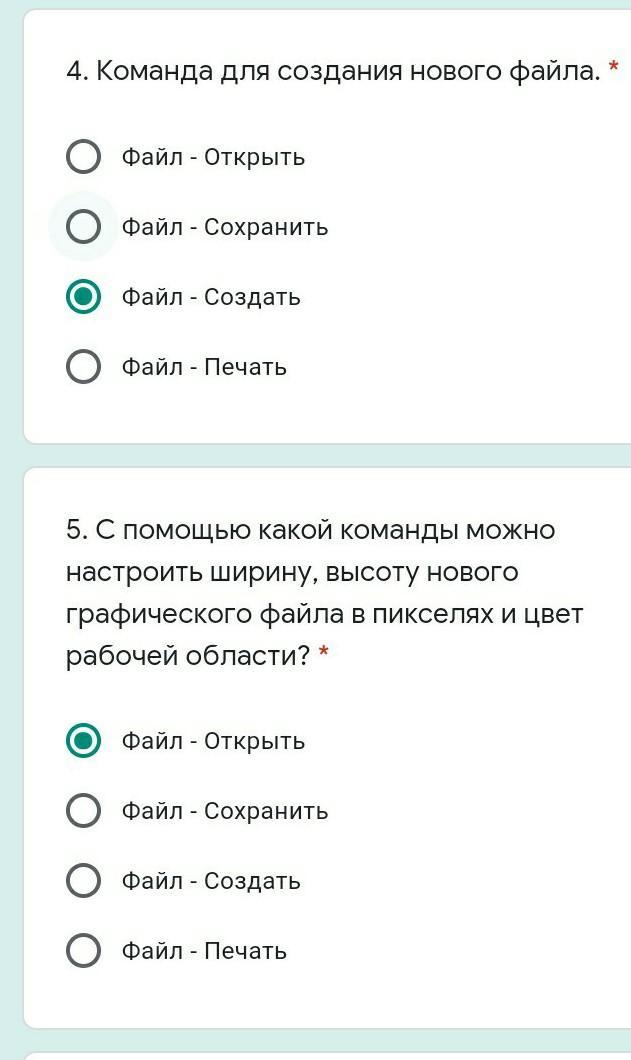The width and height of the screenshot is (631, 1060).
Task: Click 'Файл - Открыть' label text in question 4
Action: [x=213, y=157]
